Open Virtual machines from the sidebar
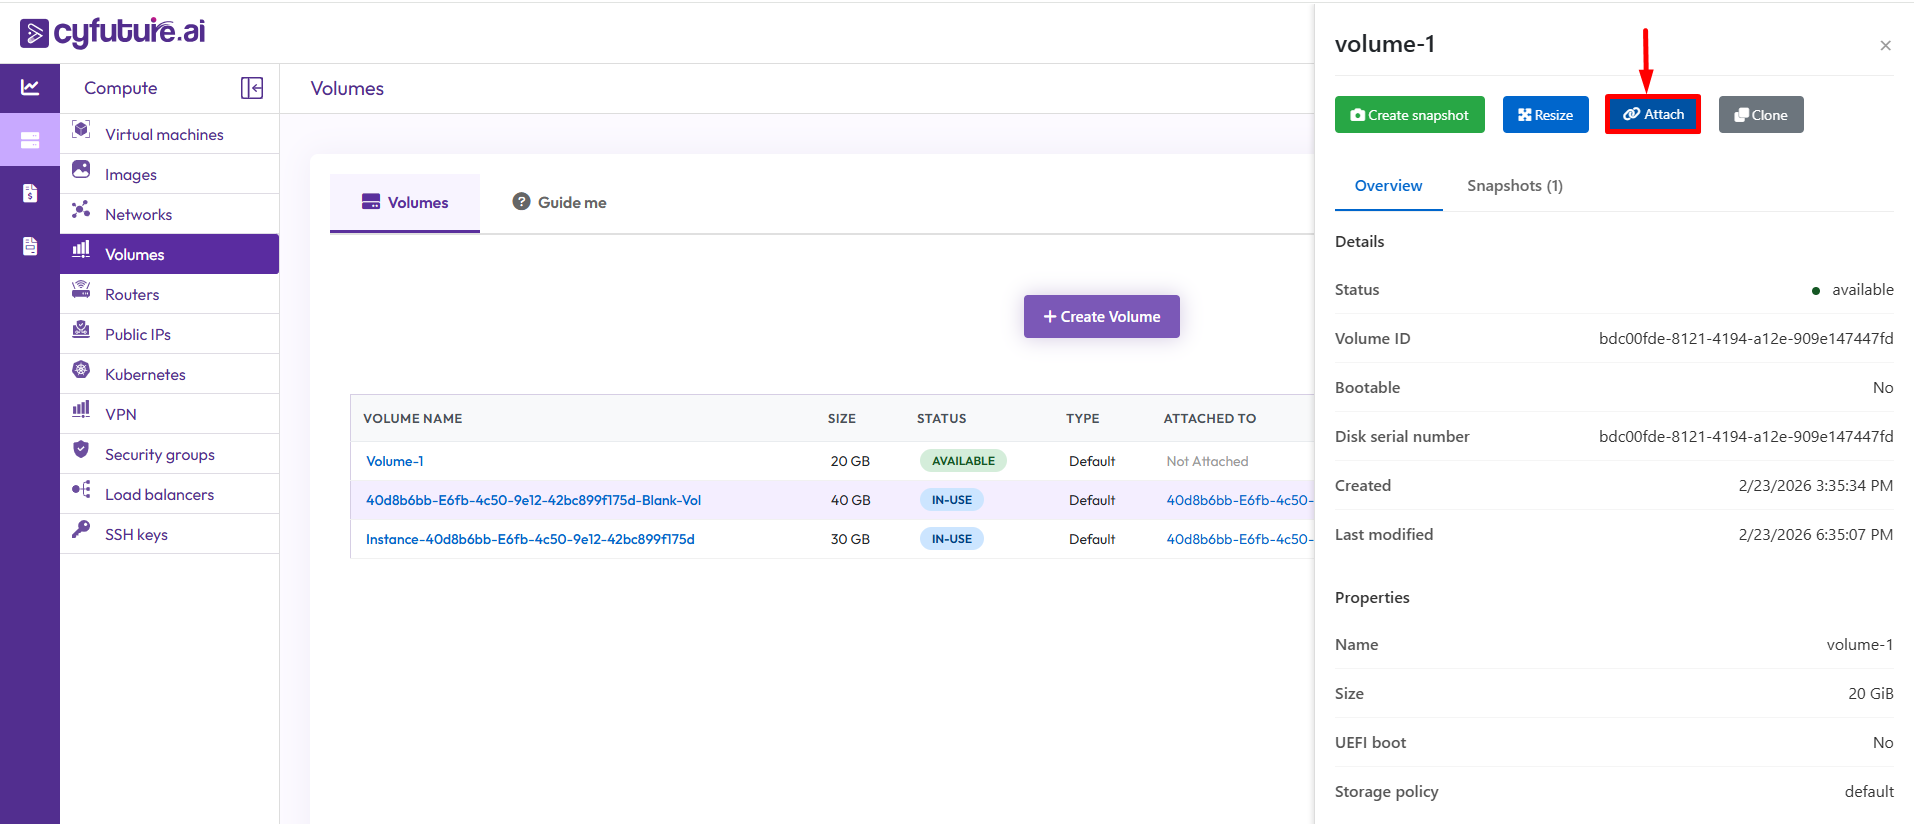The width and height of the screenshot is (1914, 824). [x=164, y=134]
